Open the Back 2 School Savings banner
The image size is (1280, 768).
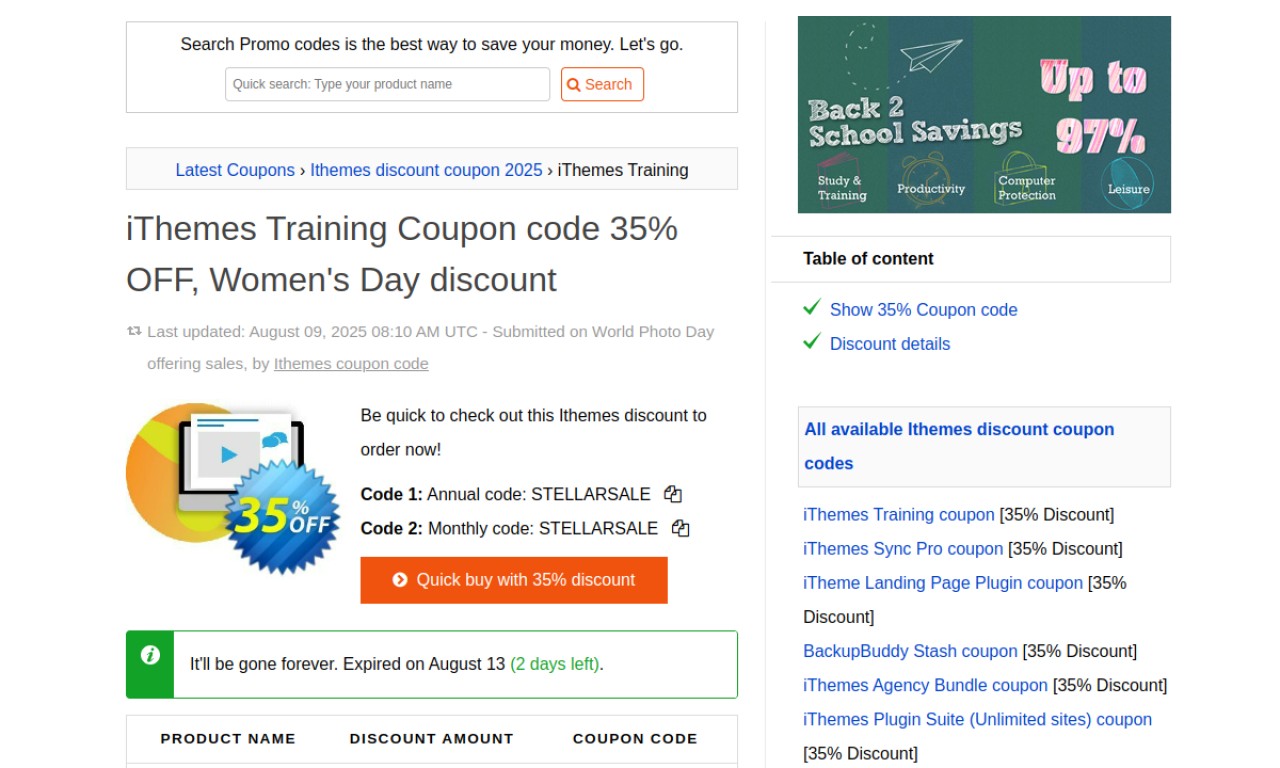[984, 114]
